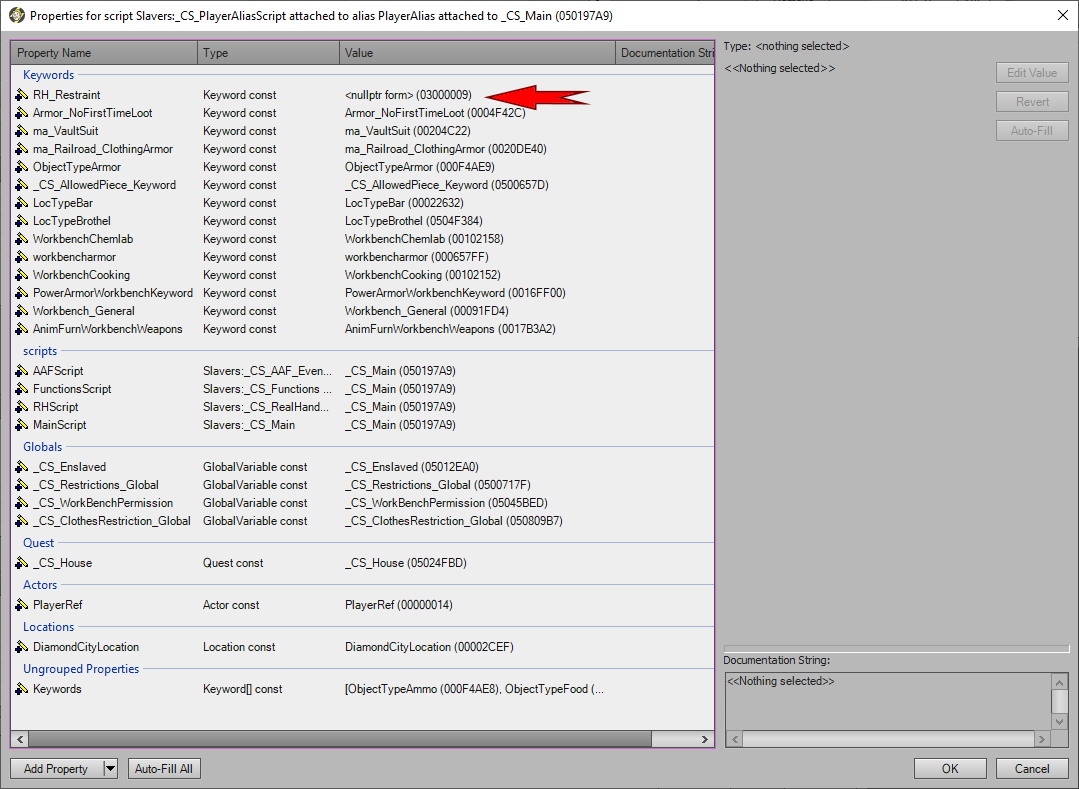Viewport: 1079px width, 789px height.
Task: Click the property list scroll right arrow
Action: (705, 739)
